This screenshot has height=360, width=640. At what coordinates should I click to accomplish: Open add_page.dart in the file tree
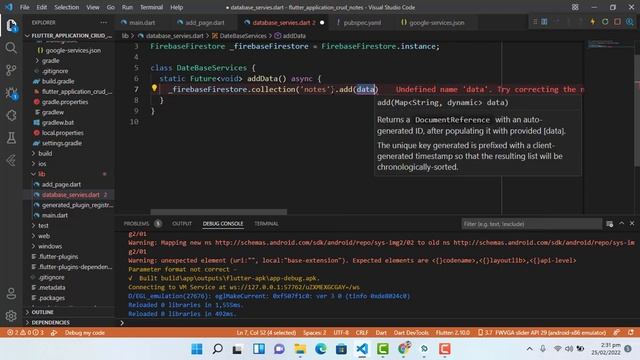point(69,184)
